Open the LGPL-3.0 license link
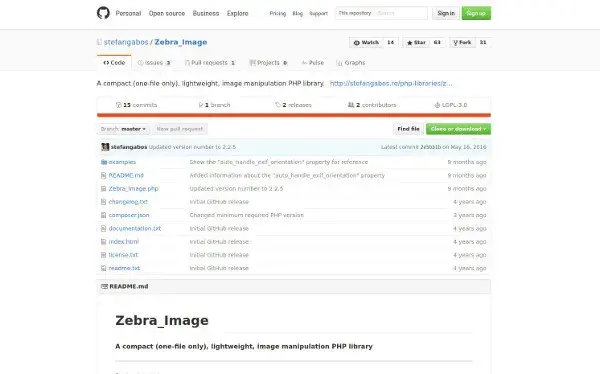The image size is (600, 374). tap(451, 105)
